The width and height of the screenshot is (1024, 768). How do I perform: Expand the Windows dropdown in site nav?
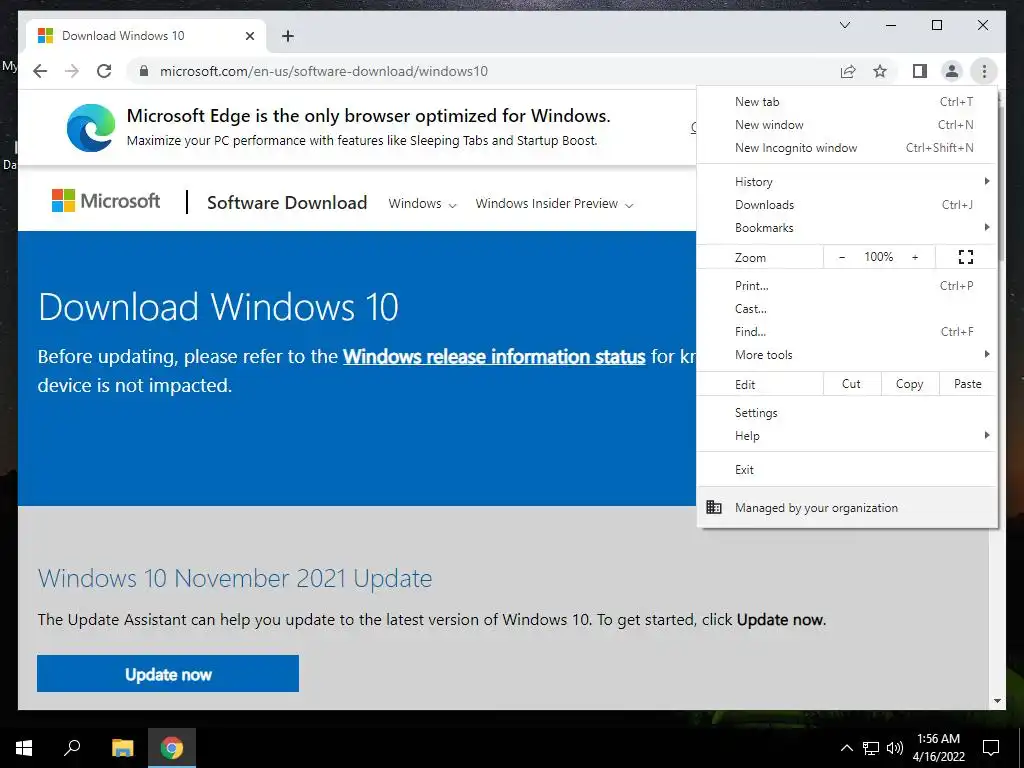[422, 204]
